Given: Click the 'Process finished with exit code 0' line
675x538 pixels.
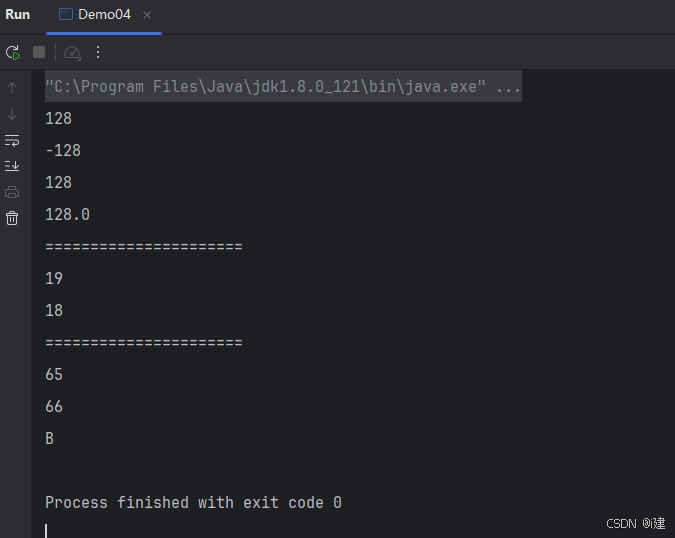Looking at the screenshot, I should pyautogui.click(x=193, y=503).
